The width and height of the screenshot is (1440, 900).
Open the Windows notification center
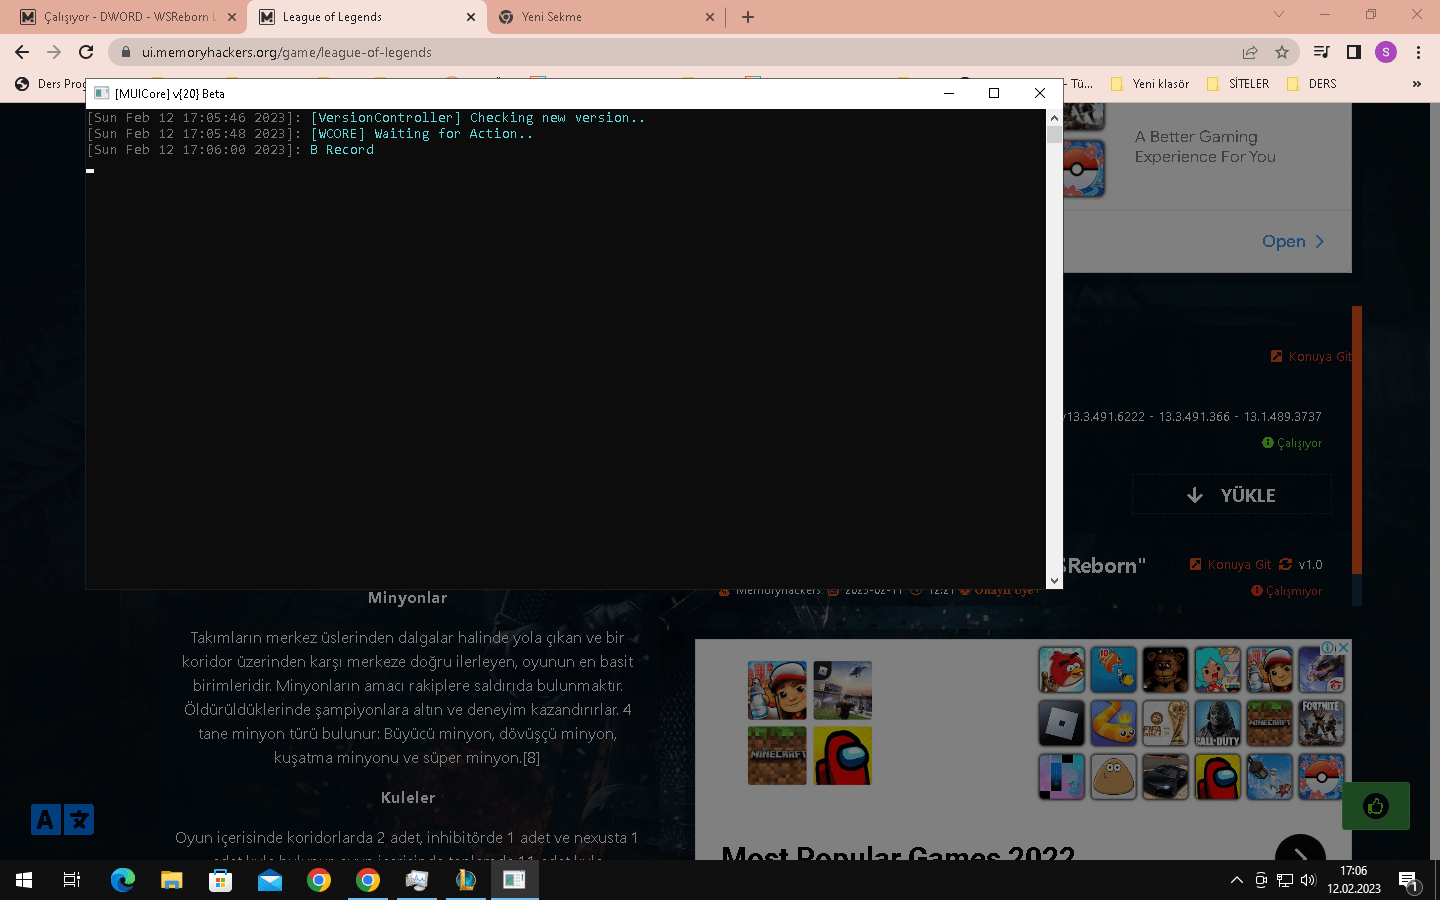[1409, 881]
